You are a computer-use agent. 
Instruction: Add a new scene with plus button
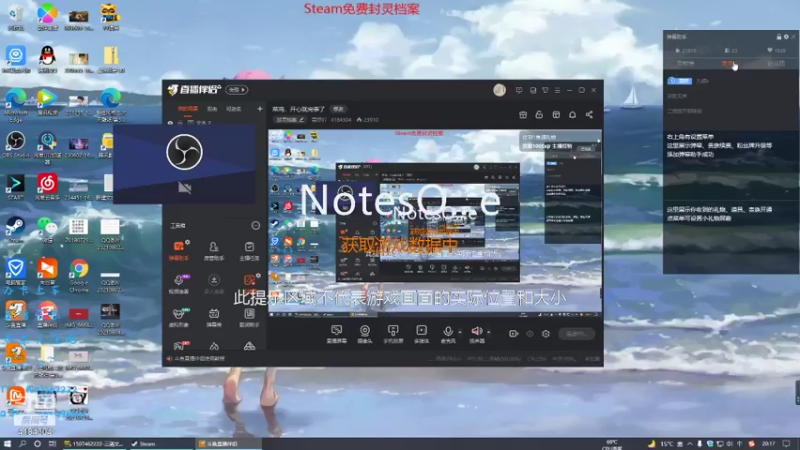coord(260,109)
